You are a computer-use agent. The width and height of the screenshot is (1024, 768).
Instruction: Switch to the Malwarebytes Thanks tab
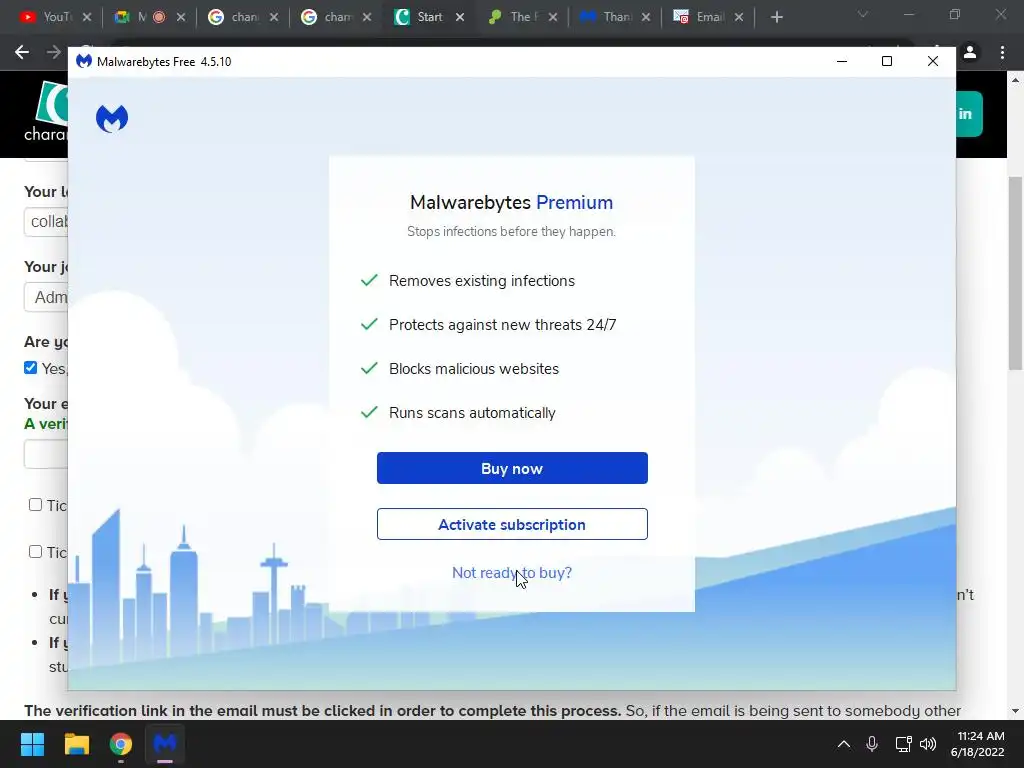coord(606,17)
